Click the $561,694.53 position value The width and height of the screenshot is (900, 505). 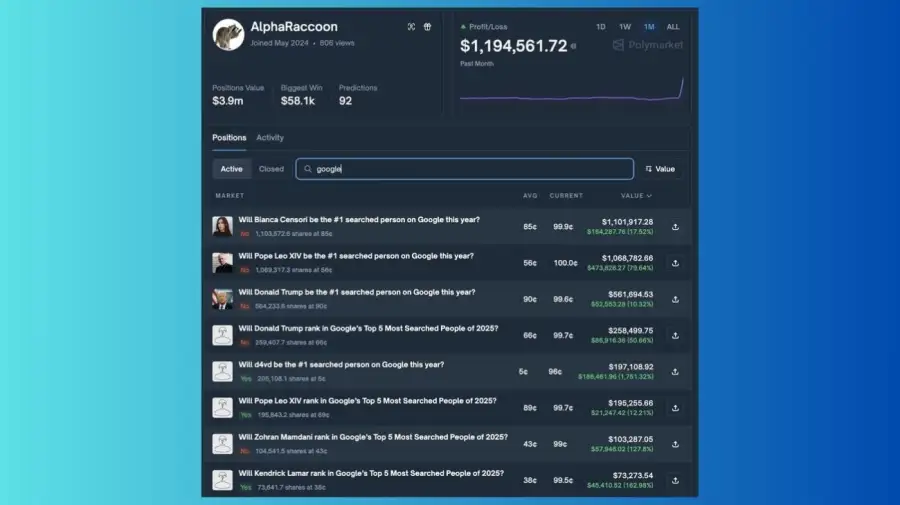[630, 294]
